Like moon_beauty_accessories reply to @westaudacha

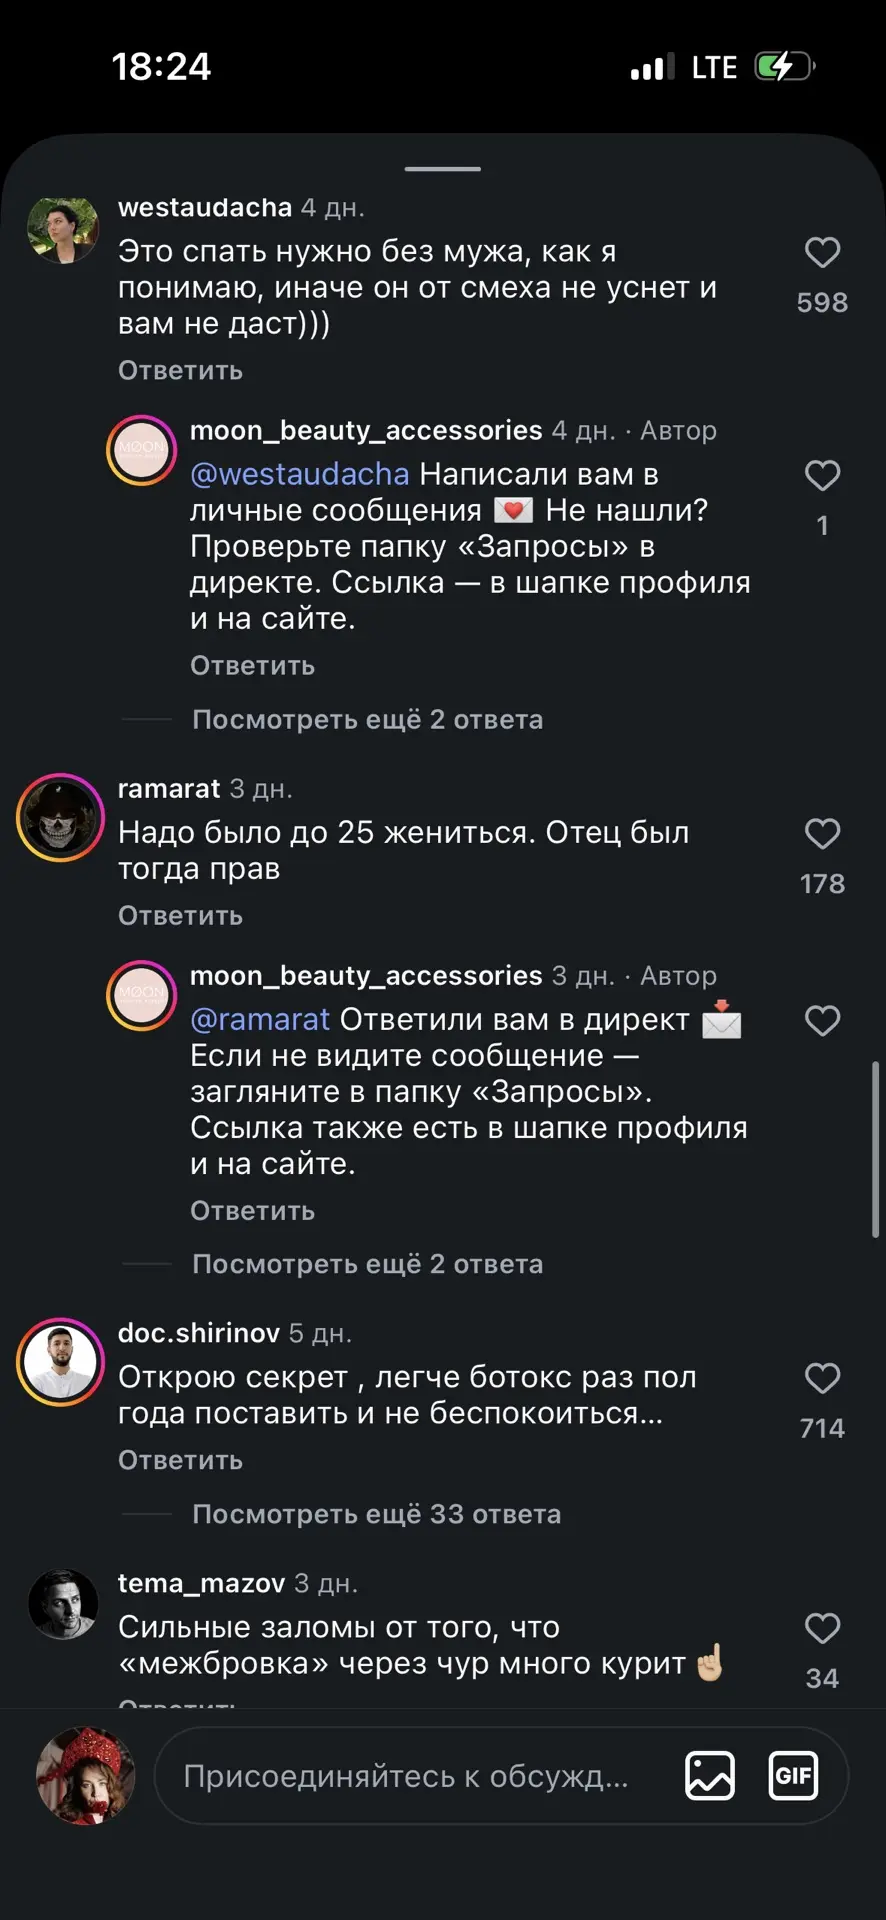click(x=822, y=475)
